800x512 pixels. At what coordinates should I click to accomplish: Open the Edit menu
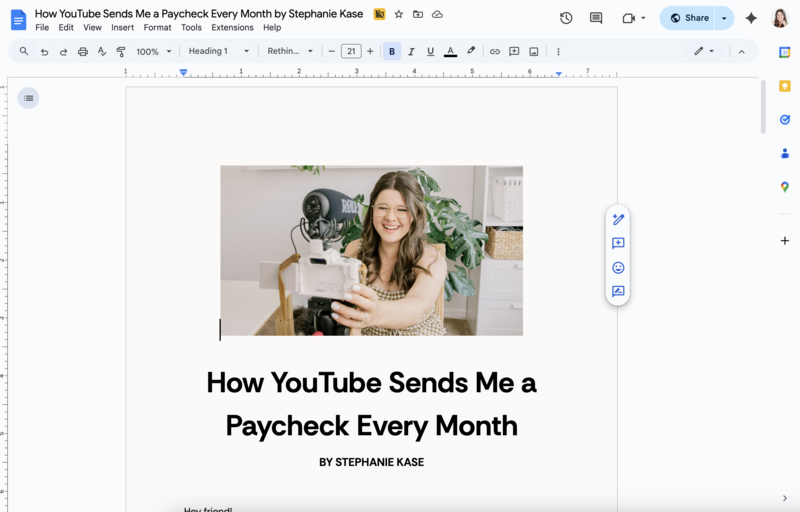tap(66, 28)
